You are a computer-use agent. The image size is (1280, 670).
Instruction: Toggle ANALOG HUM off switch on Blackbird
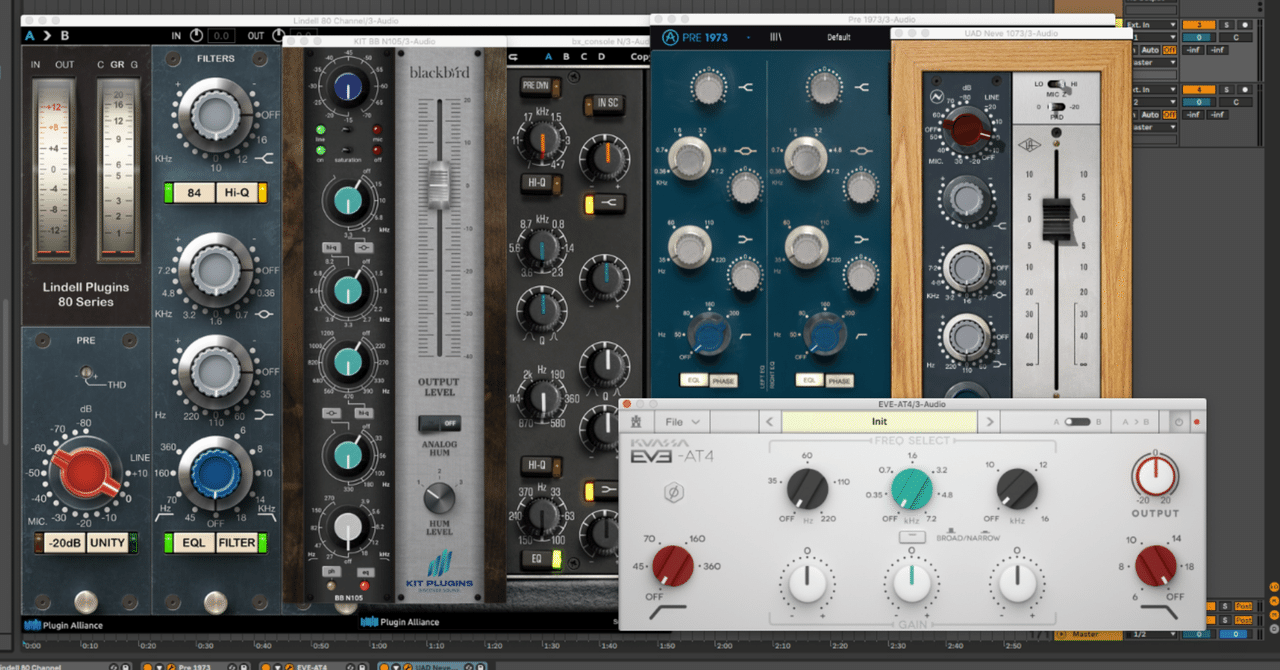coord(439,424)
